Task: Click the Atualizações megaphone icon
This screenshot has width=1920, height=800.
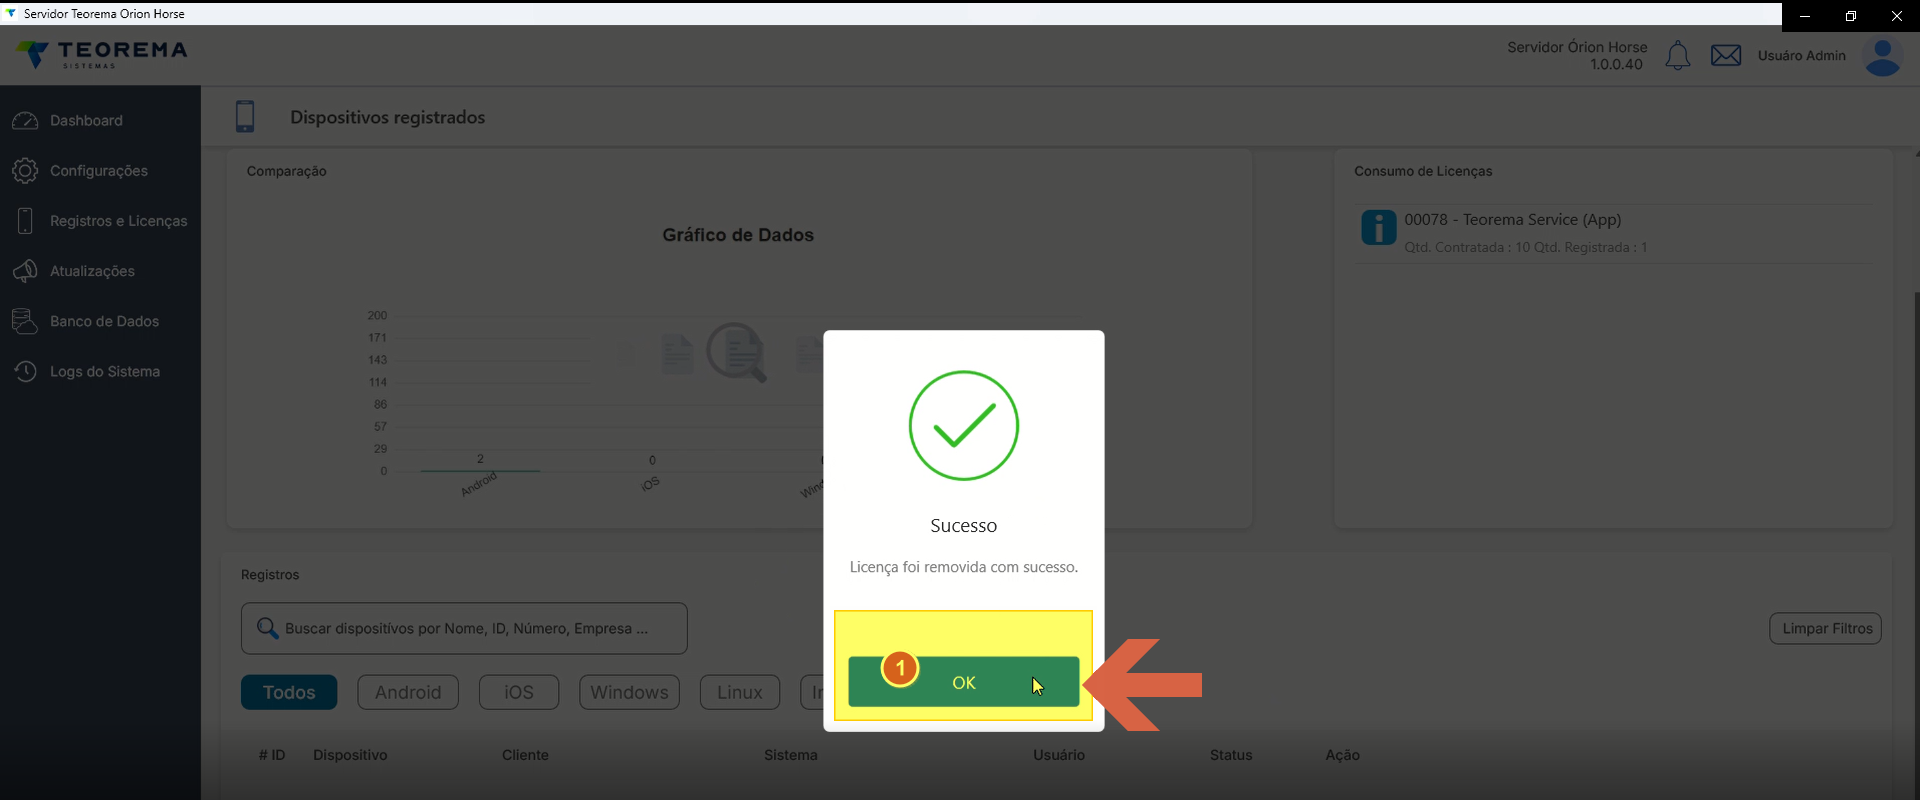Action: point(25,271)
